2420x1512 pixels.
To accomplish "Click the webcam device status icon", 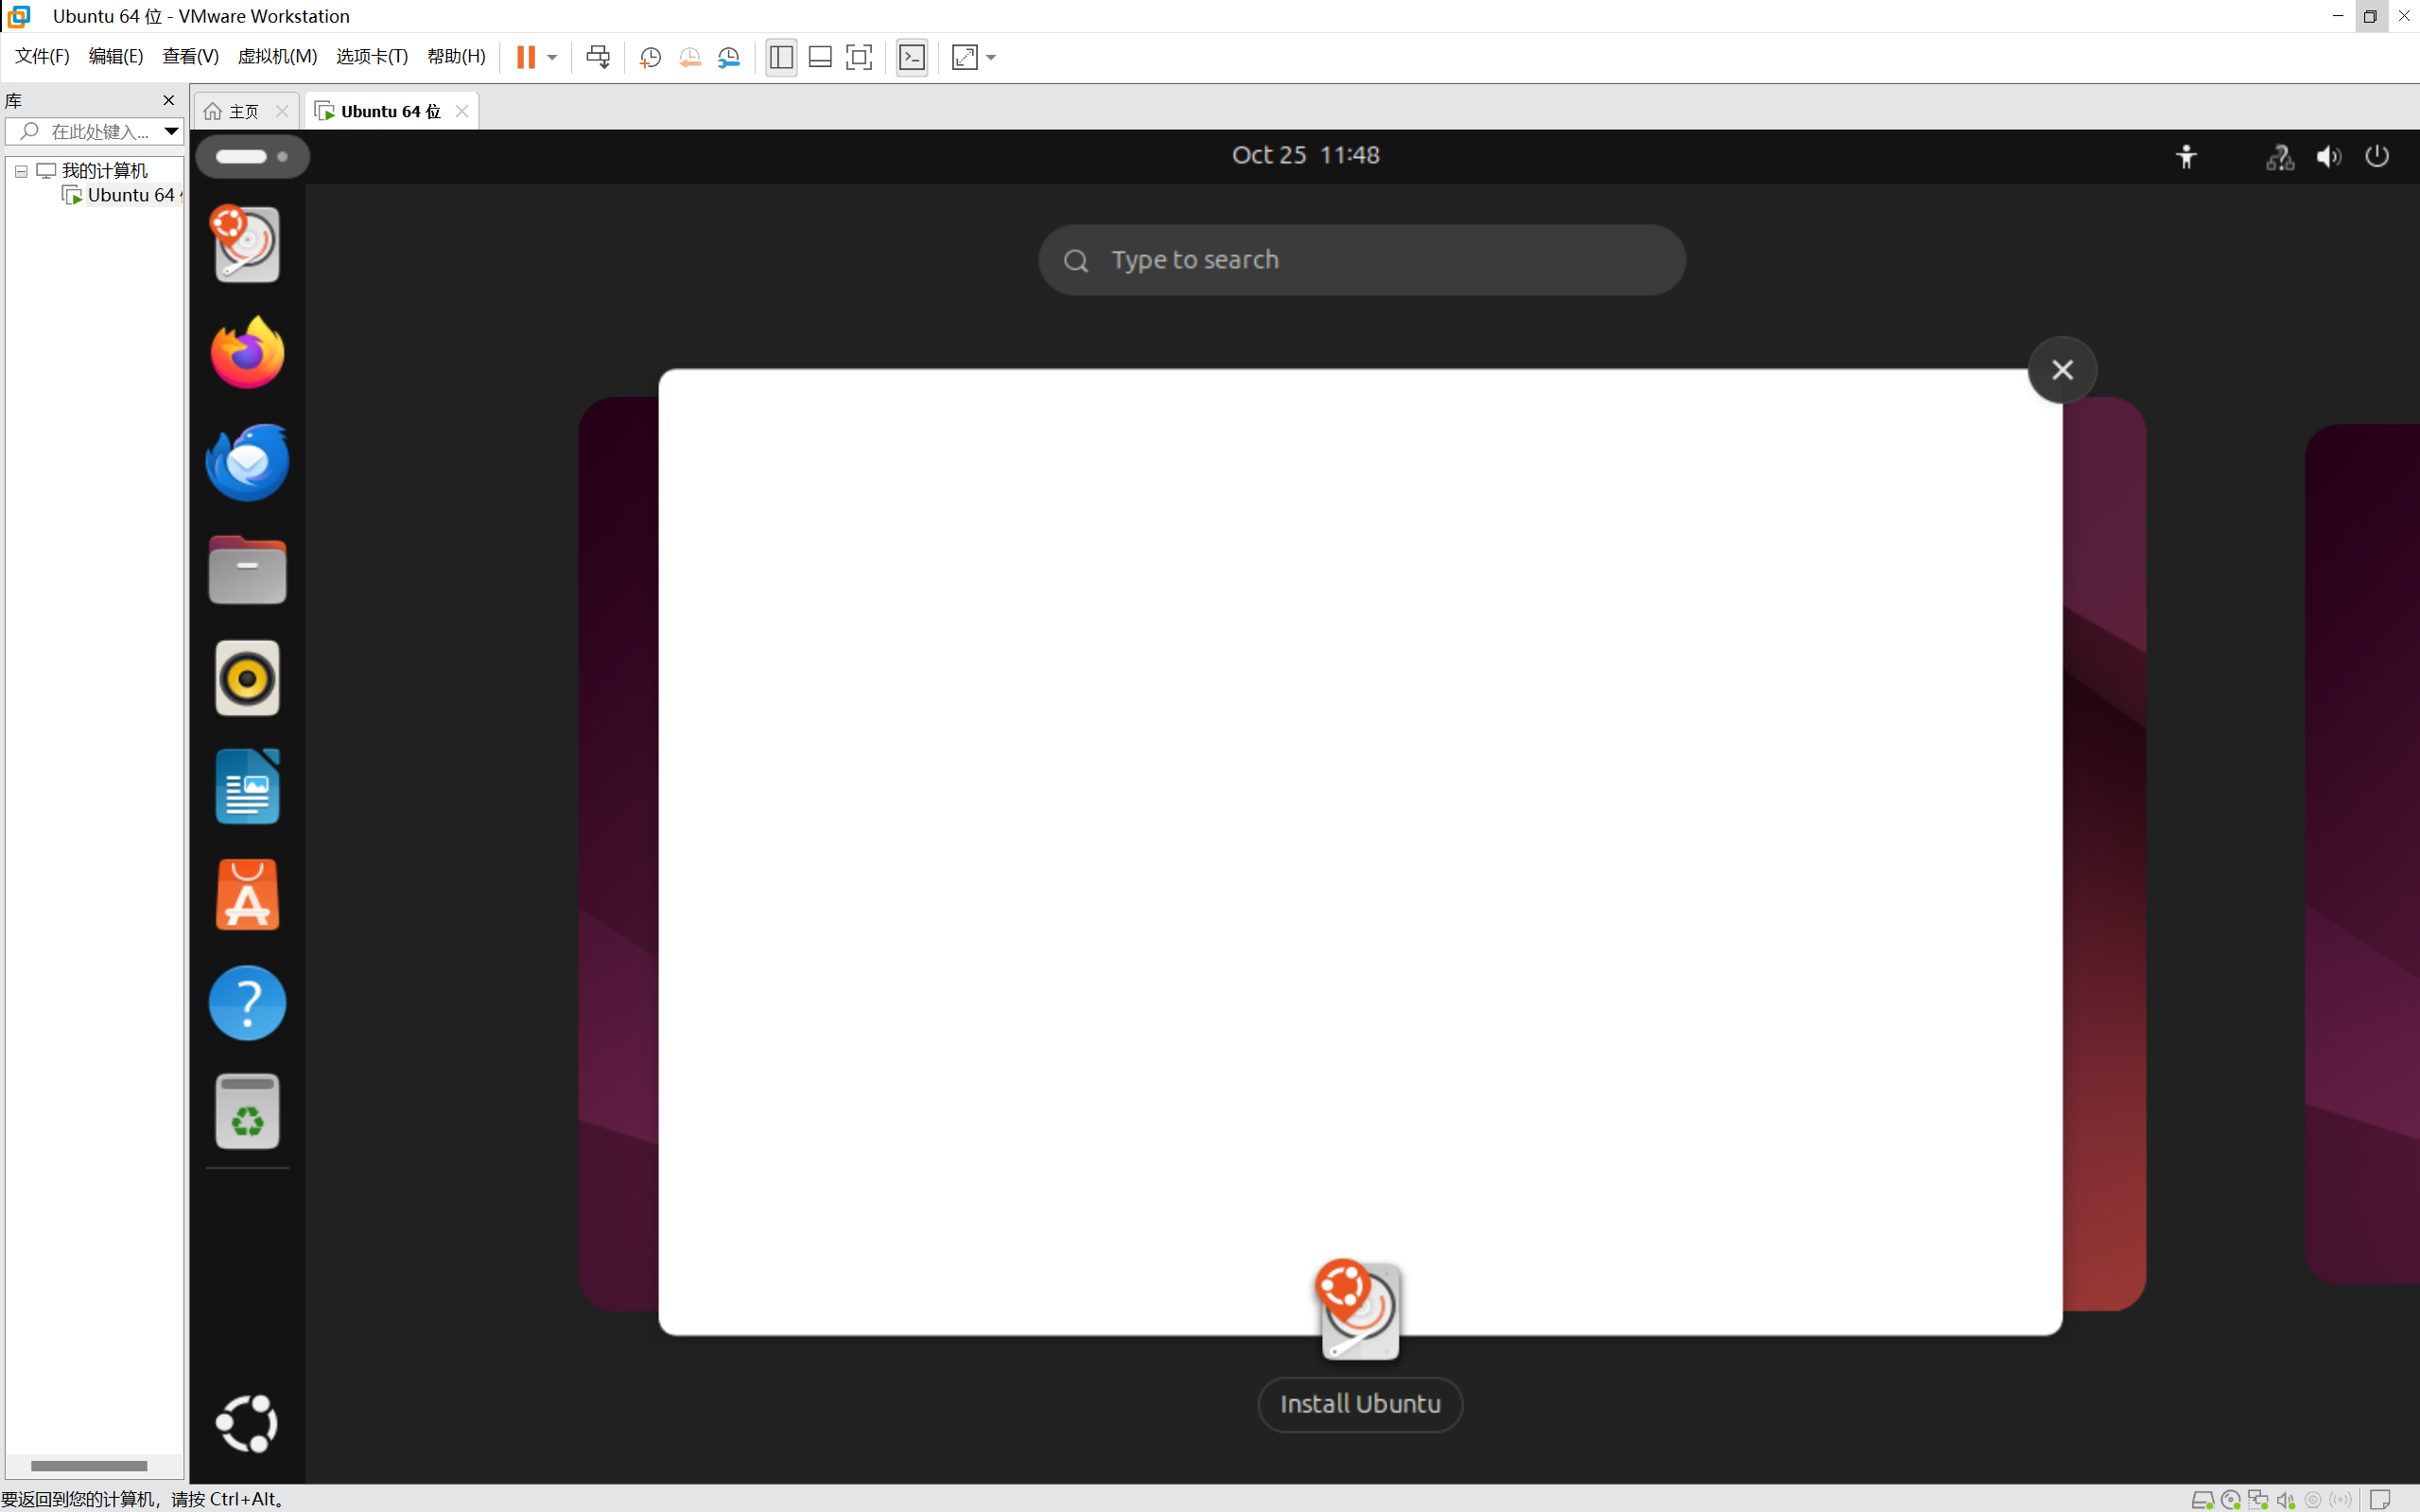I will pyautogui.click(x=2313, y=1499).
